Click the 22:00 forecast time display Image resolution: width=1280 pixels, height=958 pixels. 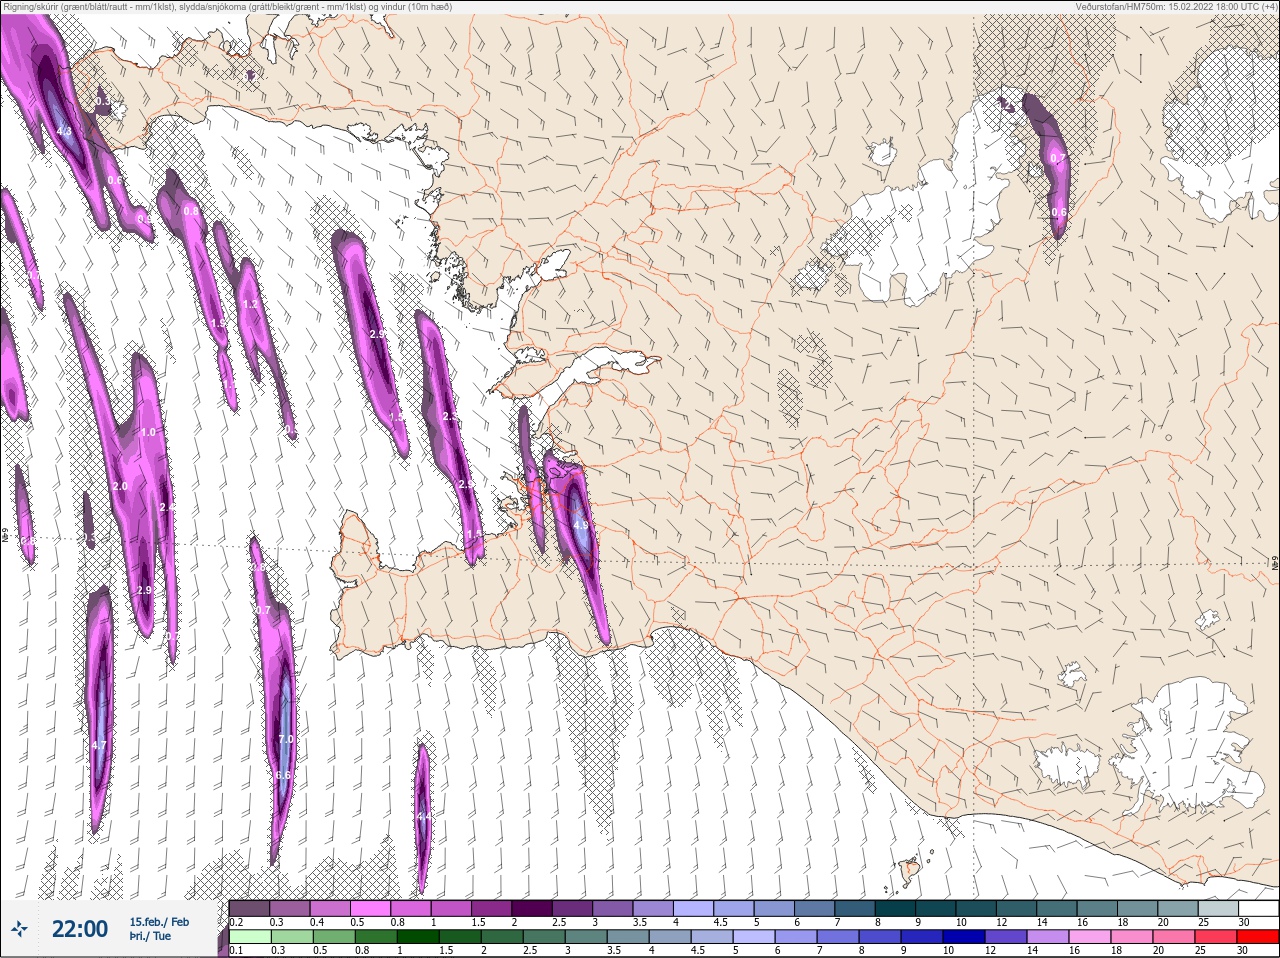point(80,929)
